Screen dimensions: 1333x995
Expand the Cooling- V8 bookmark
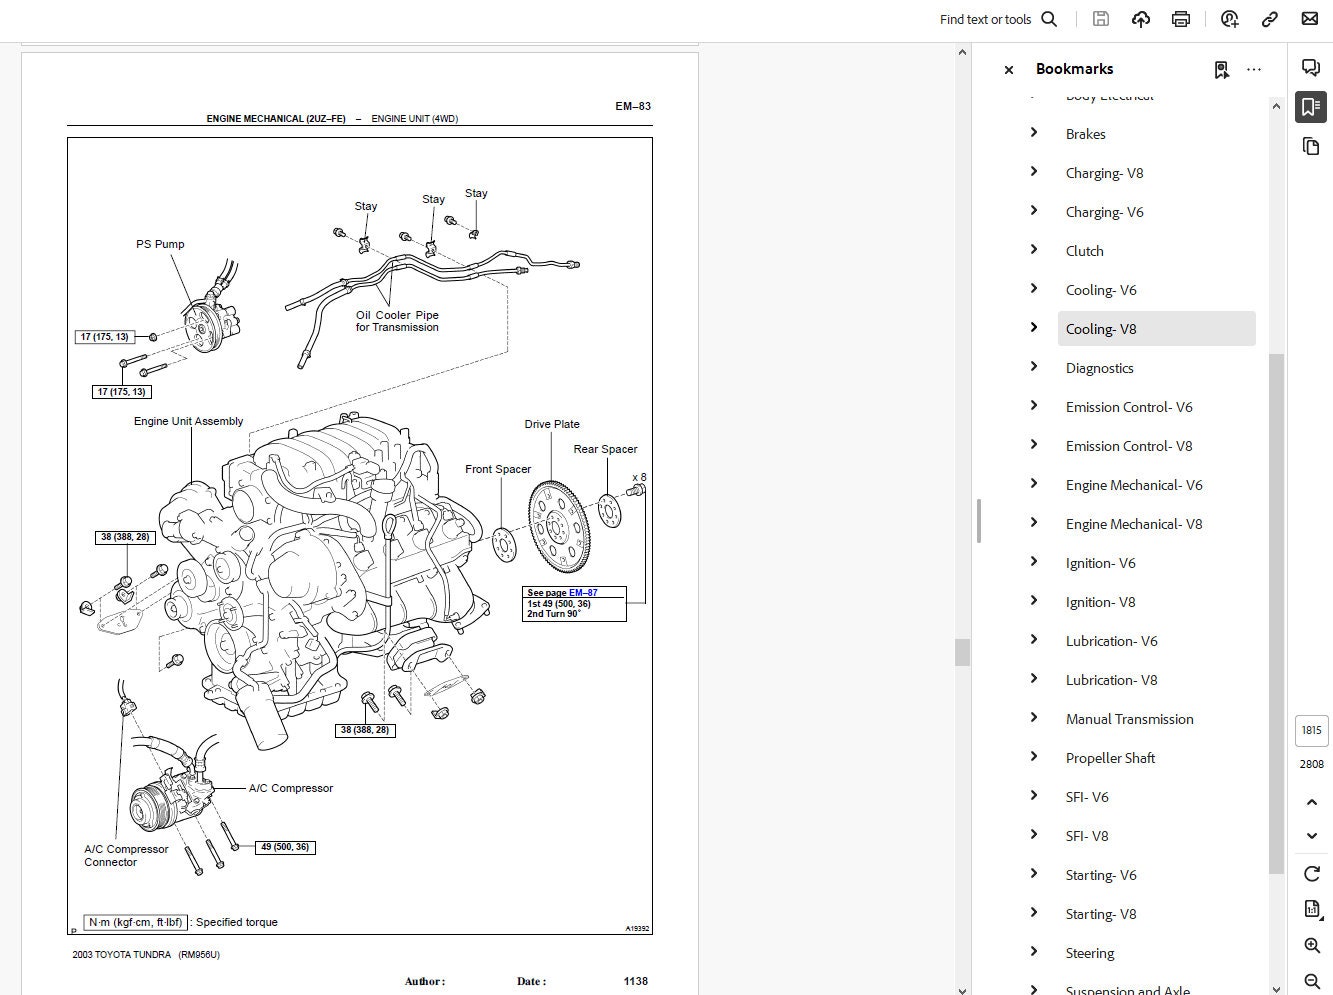pos(1034,328)
